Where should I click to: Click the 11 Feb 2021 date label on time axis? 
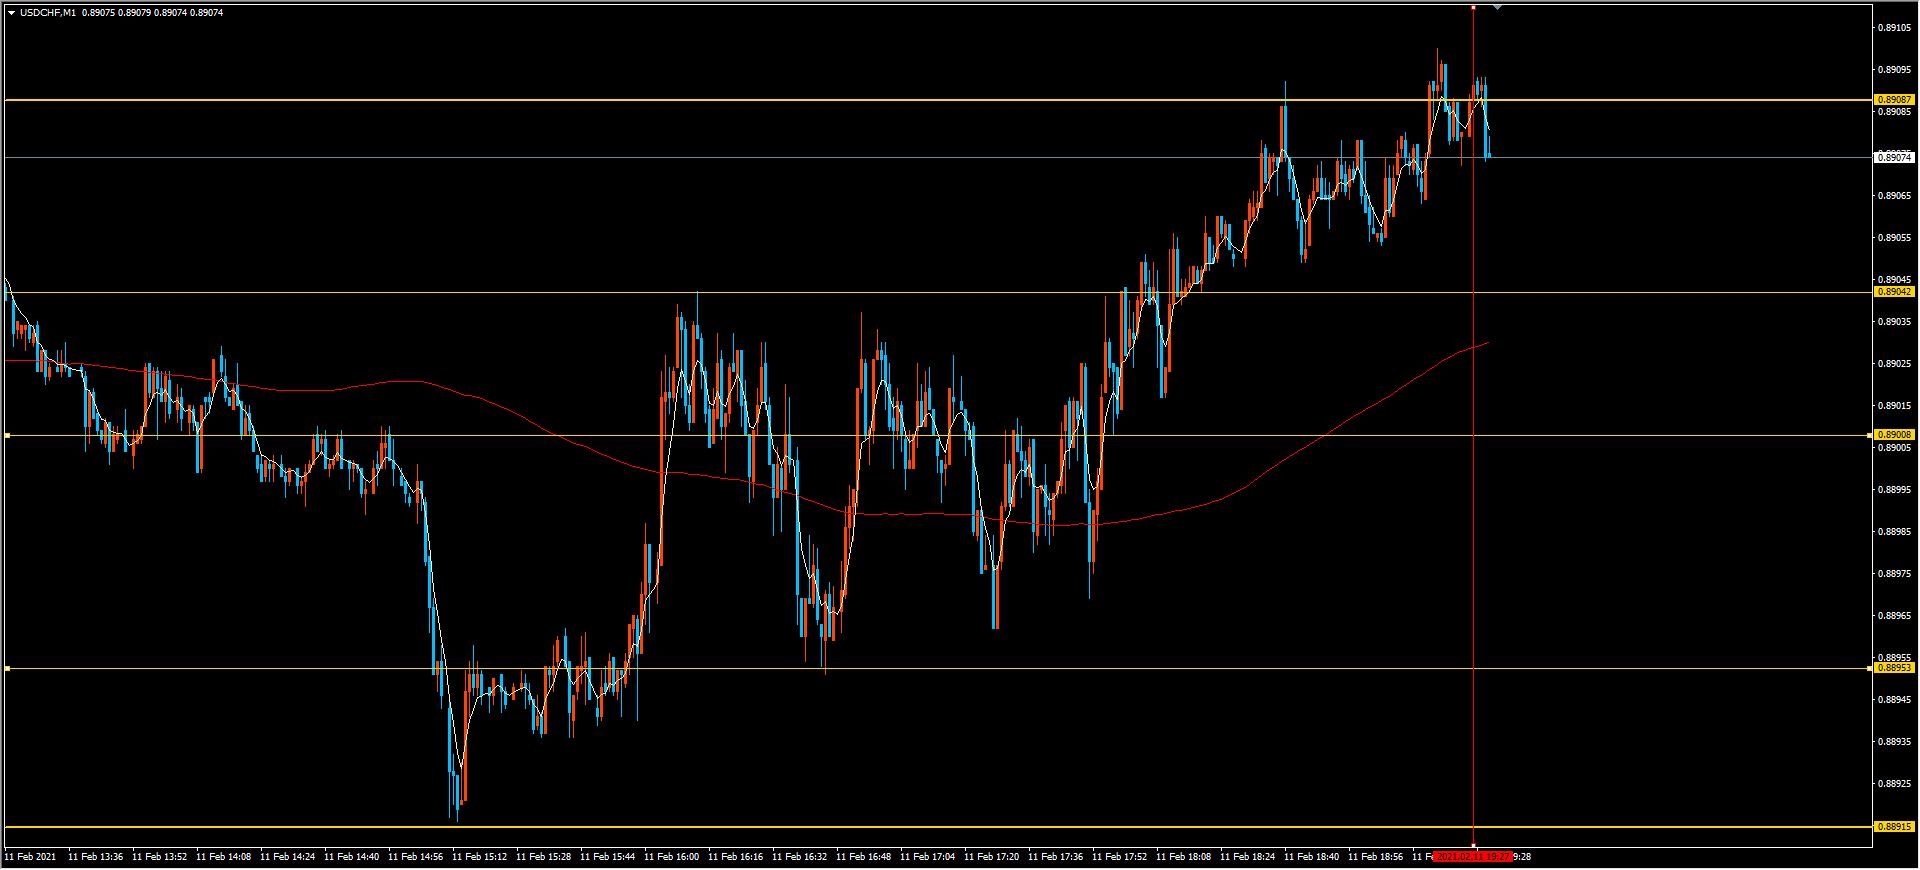(31, 857)
